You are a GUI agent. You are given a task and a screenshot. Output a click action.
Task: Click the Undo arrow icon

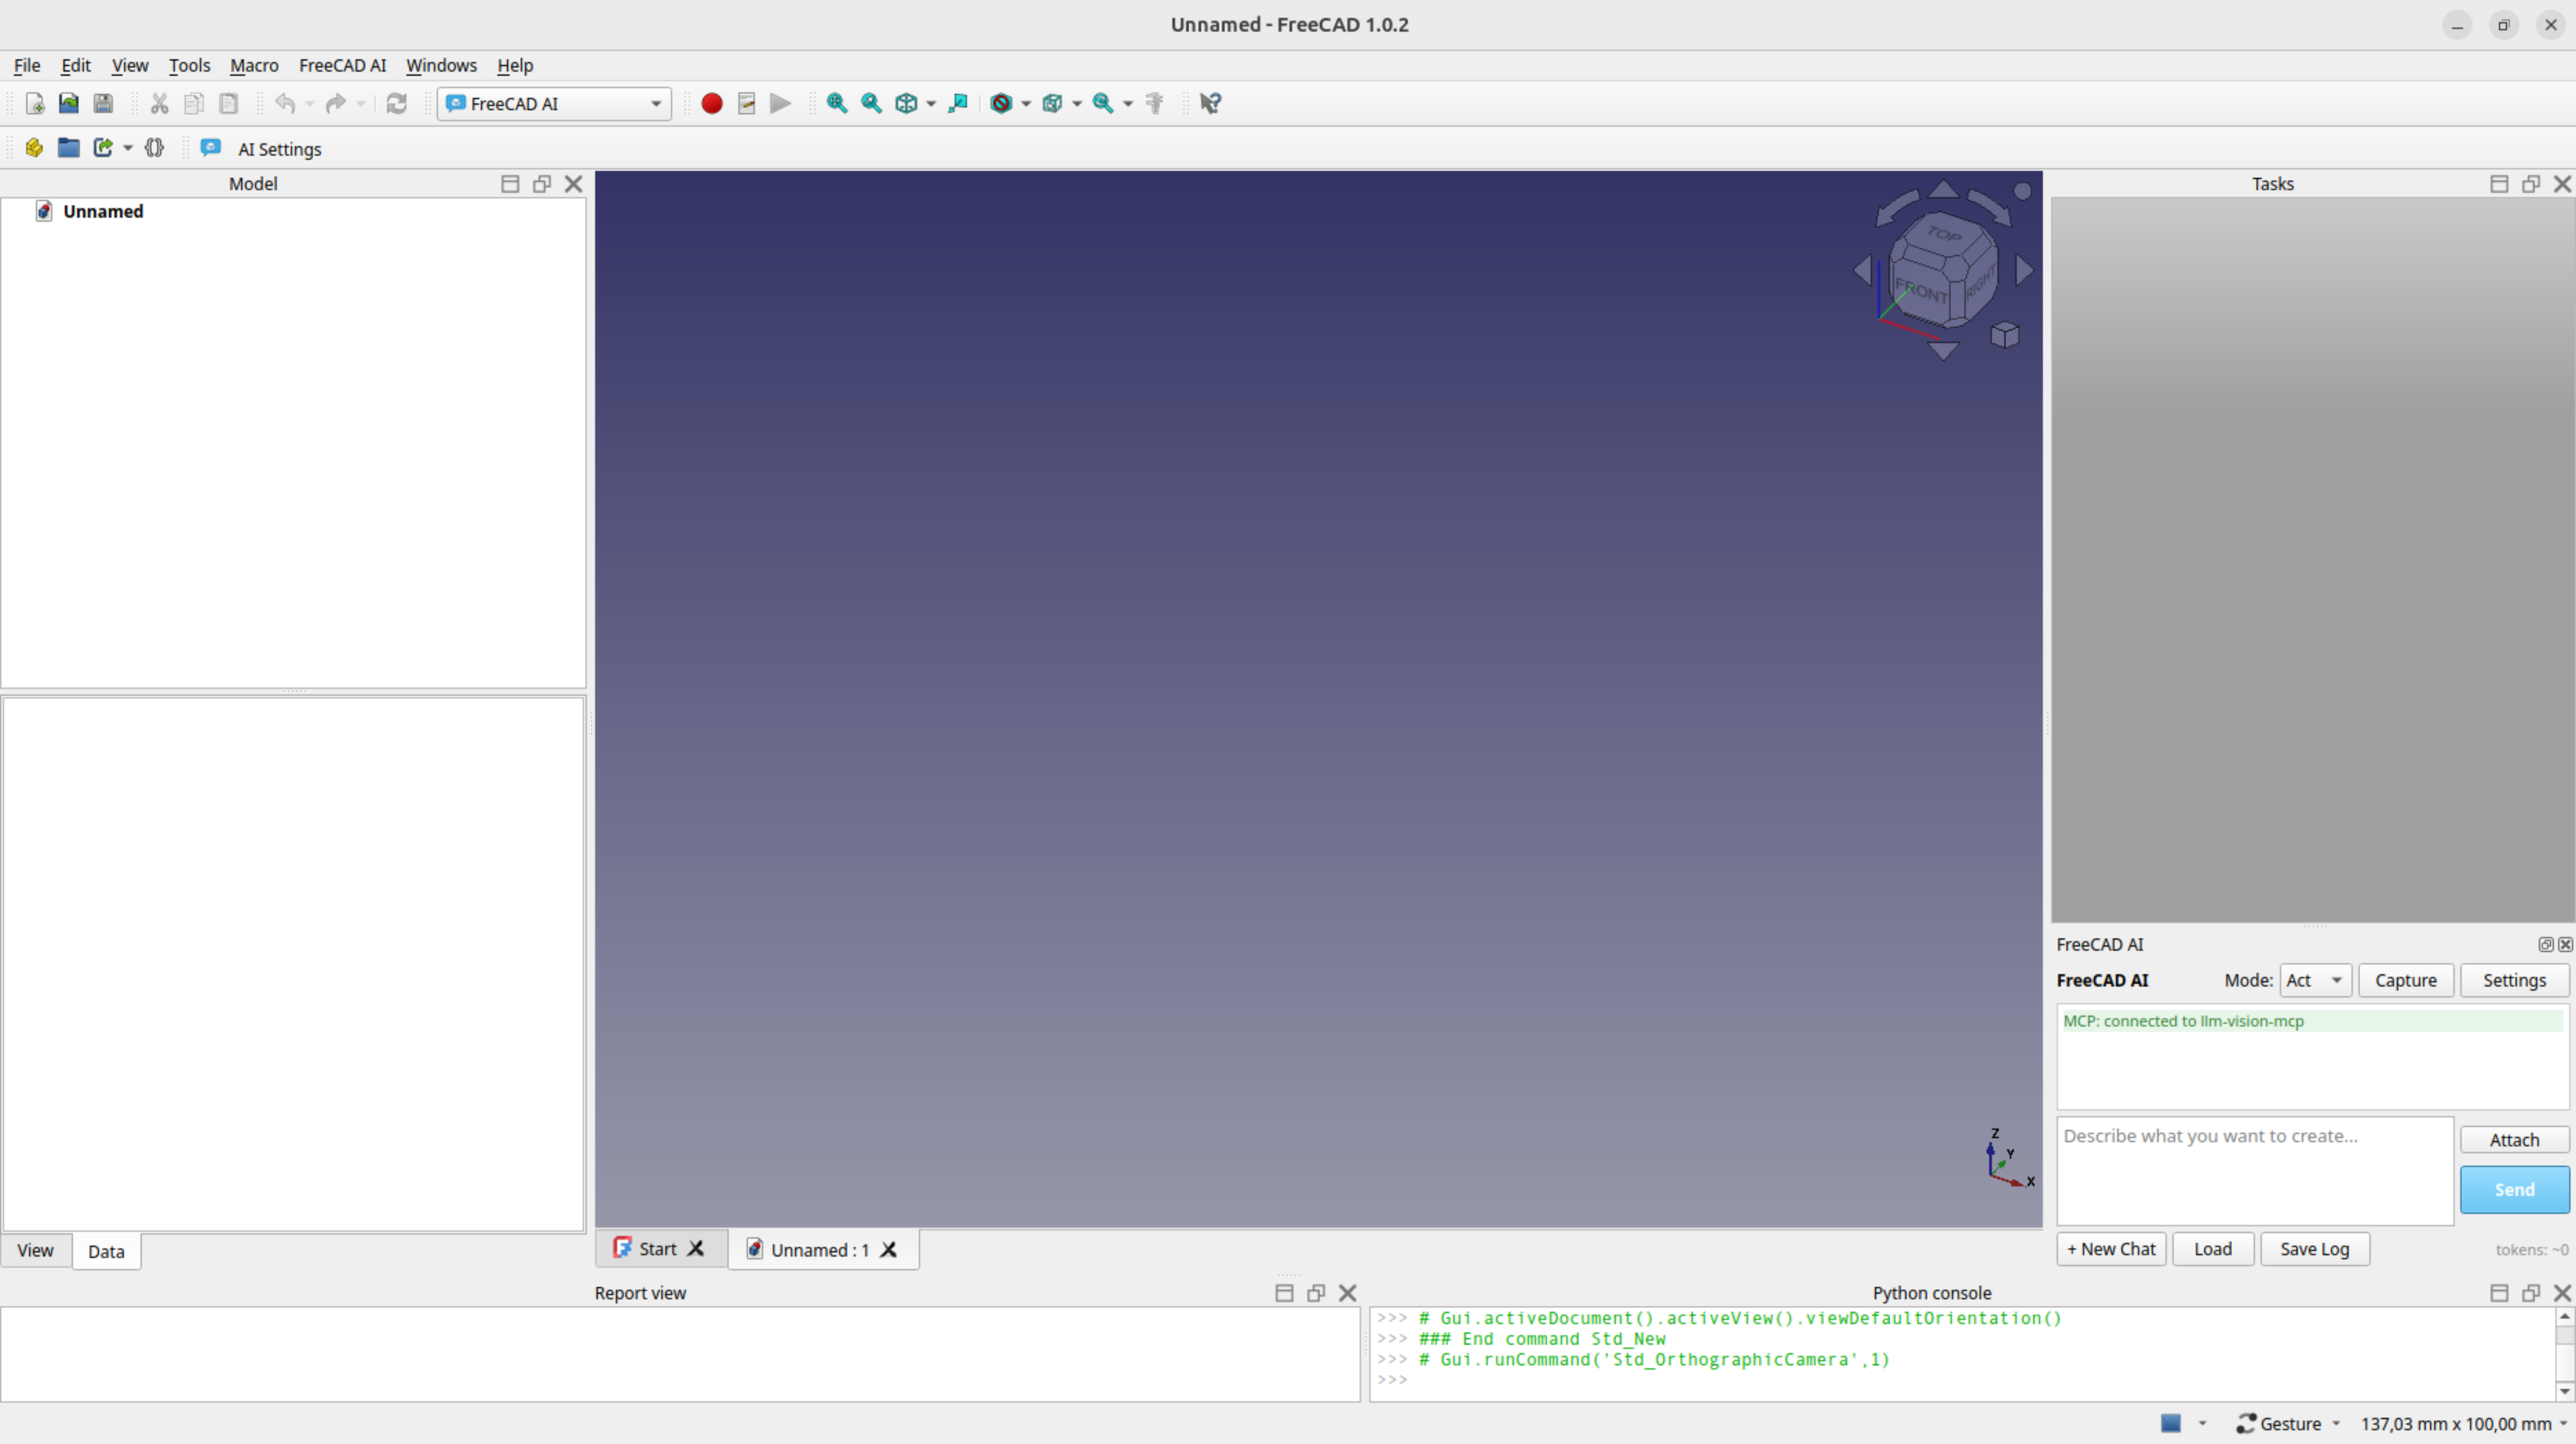click(x=285, y=103)
